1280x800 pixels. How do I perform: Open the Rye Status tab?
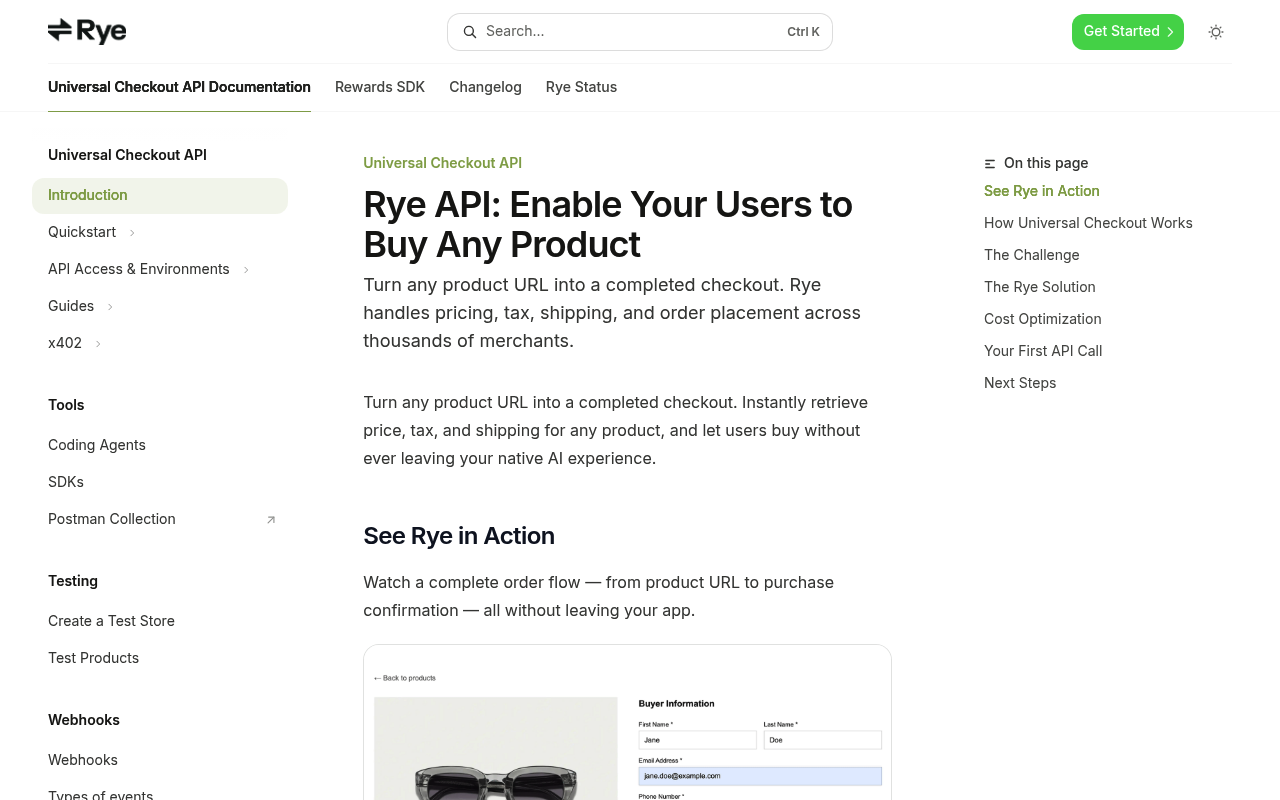click(x=581, y=87)
